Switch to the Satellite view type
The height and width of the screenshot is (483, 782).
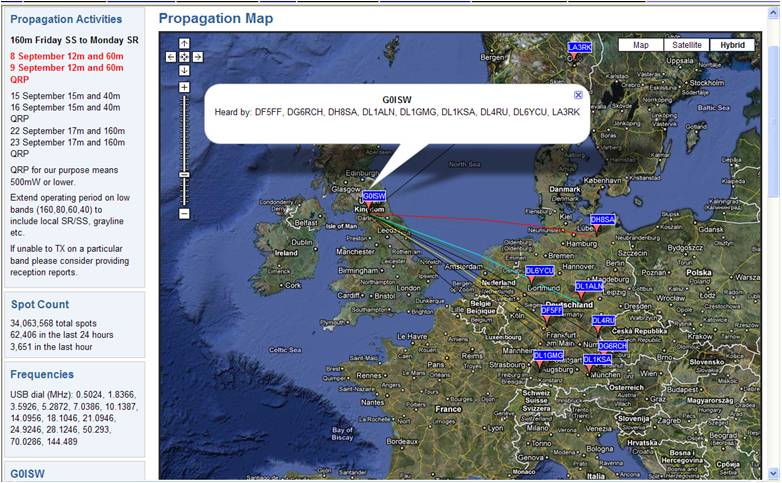tap(687, 45)
